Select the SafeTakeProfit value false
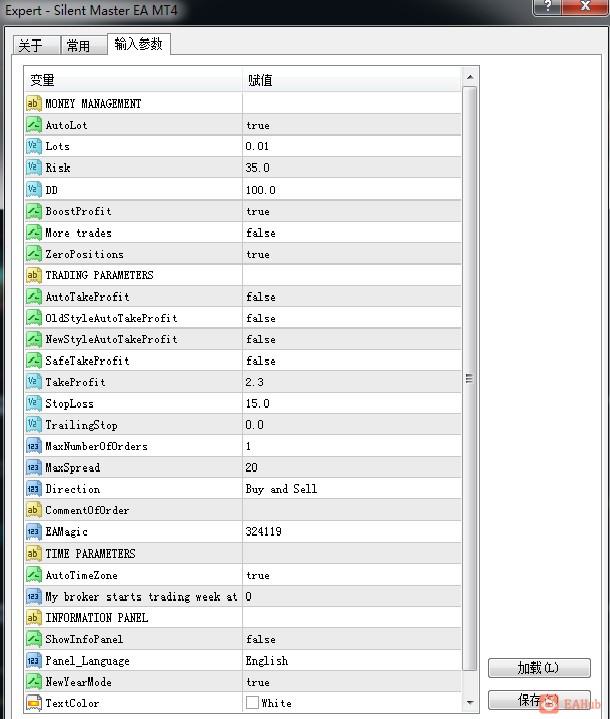610x719 pixels. click(261, 361)
